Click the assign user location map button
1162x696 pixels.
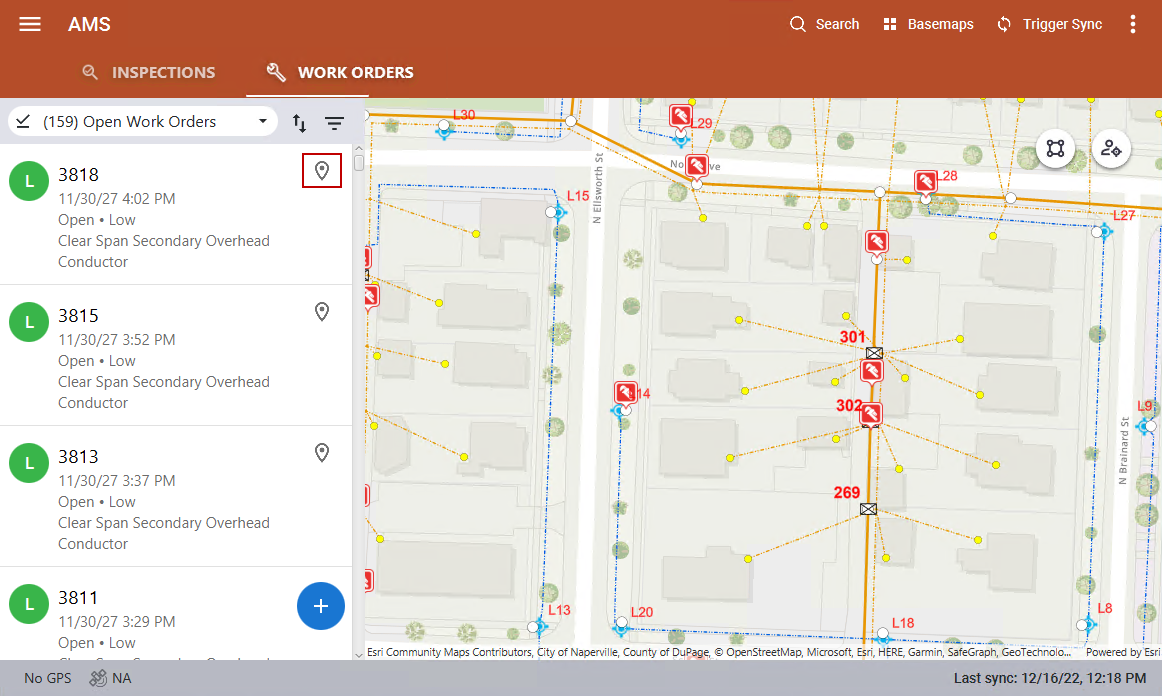click(x=1110, y=148)
